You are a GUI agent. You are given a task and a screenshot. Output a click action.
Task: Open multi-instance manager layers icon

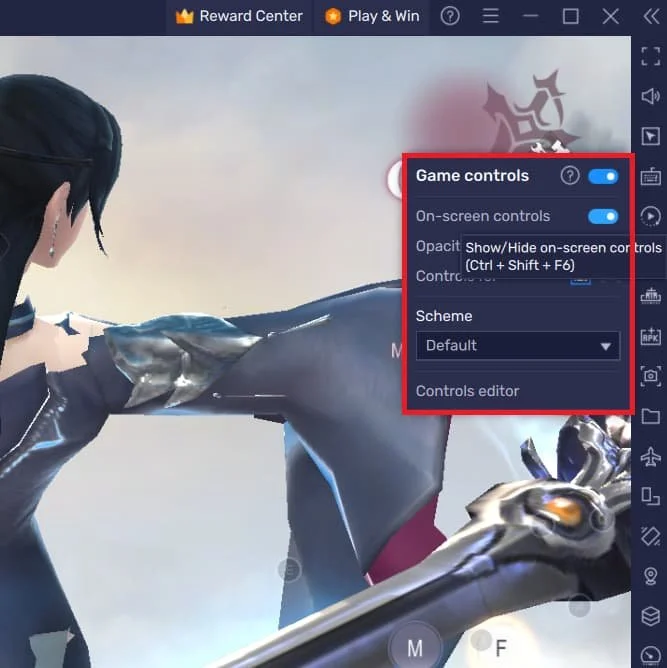(650, 616)
